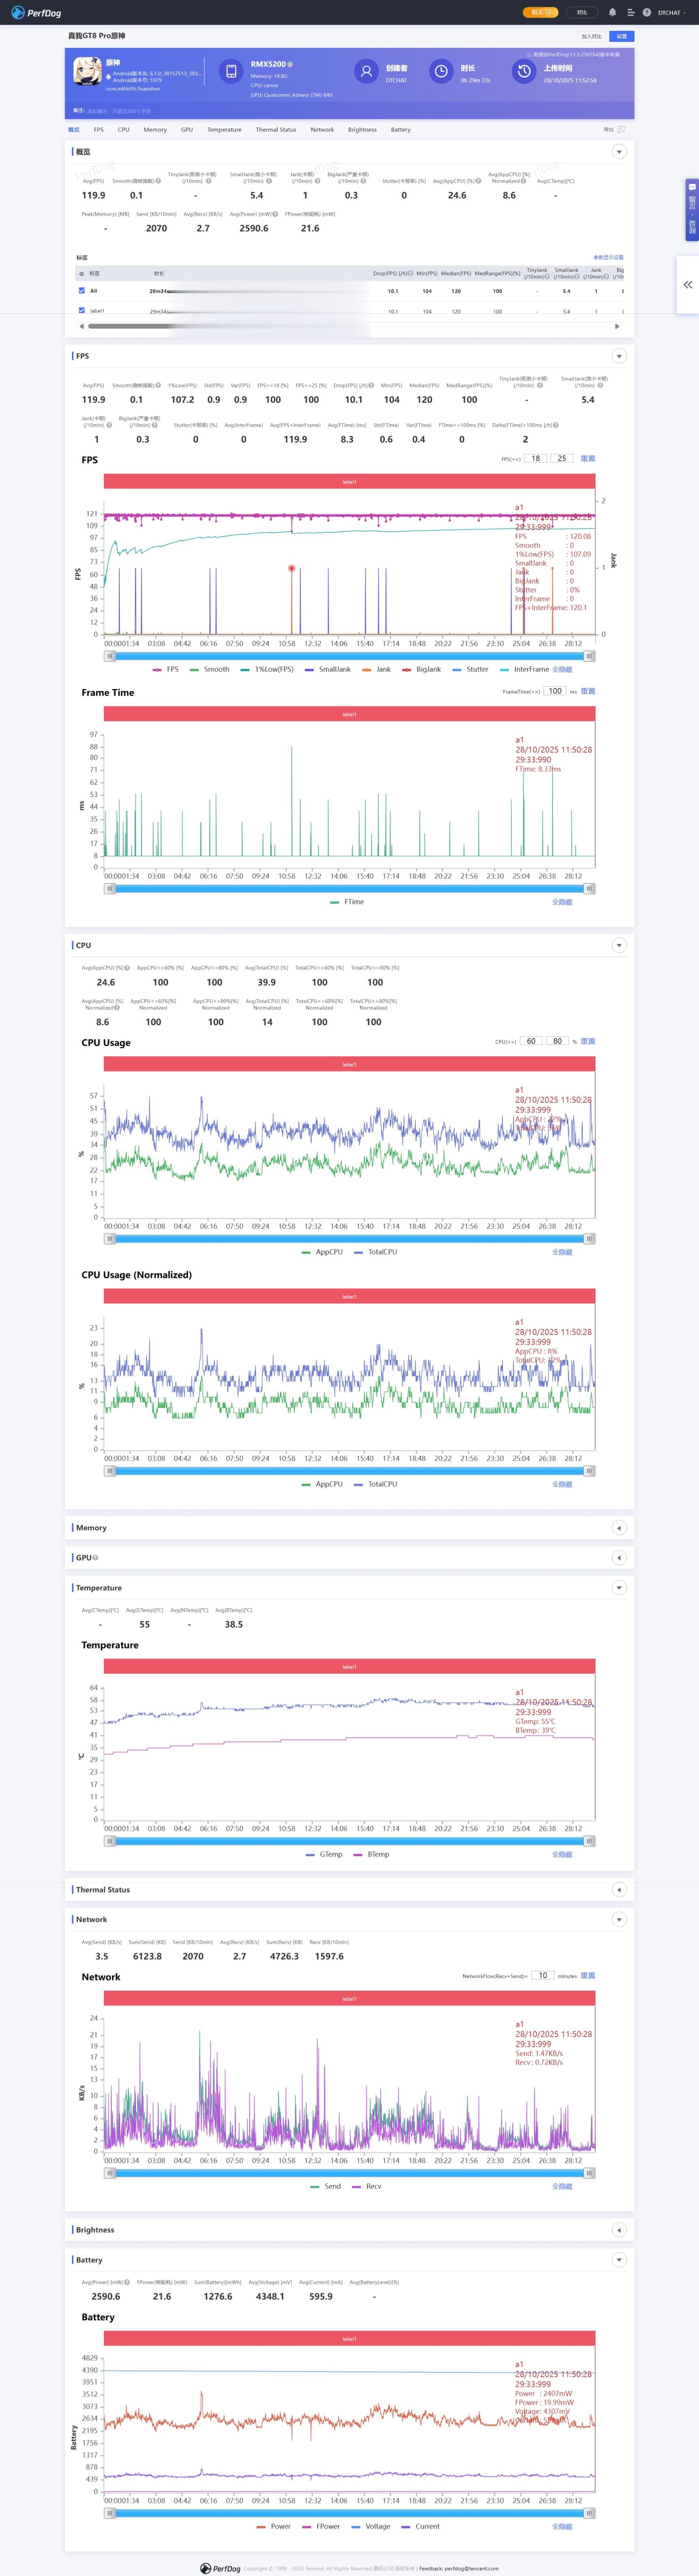The height and width of the screenshot is (2576, 699).
Task: Click the PerfDog logo
Action: click(x=38, y=13)
